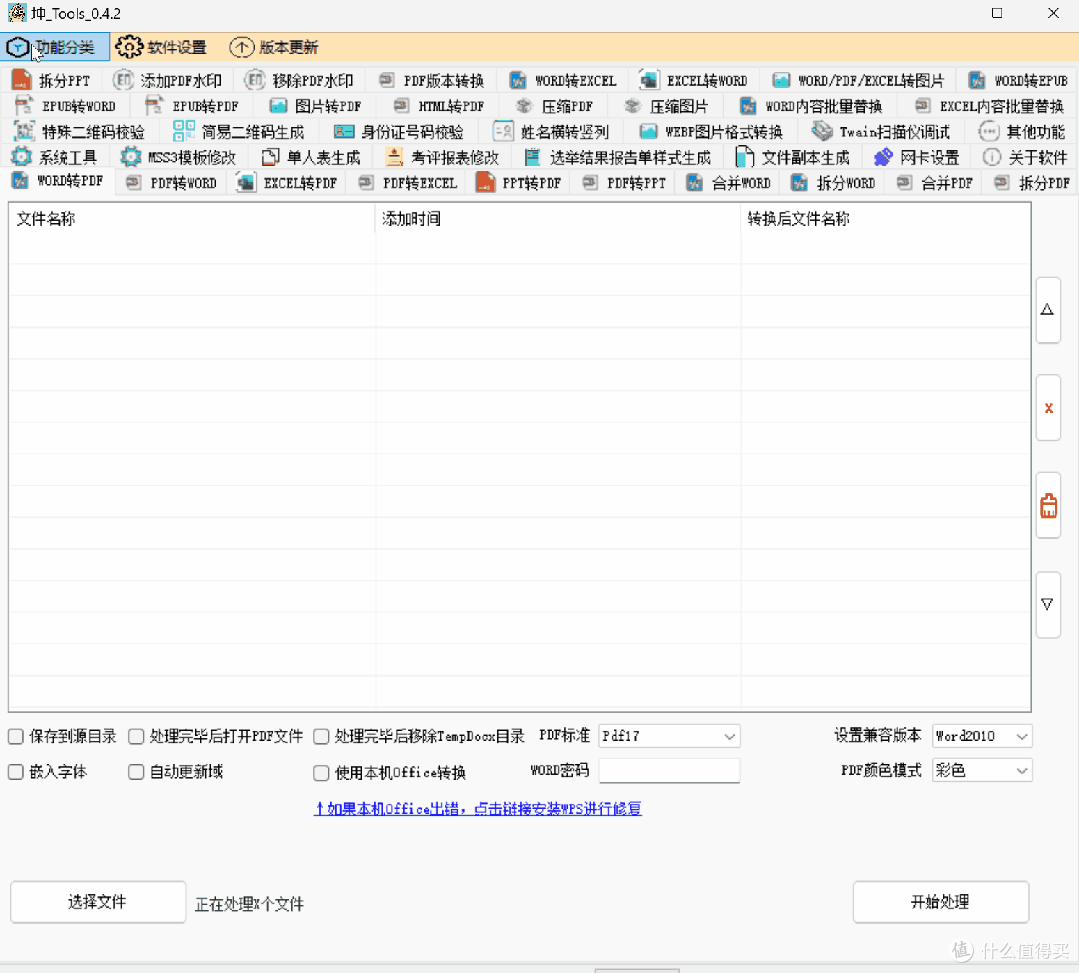Select the 压缩PDF function
Image resolution: width=1079 pixels, height=973 pixels.
(x=554, y=106)
